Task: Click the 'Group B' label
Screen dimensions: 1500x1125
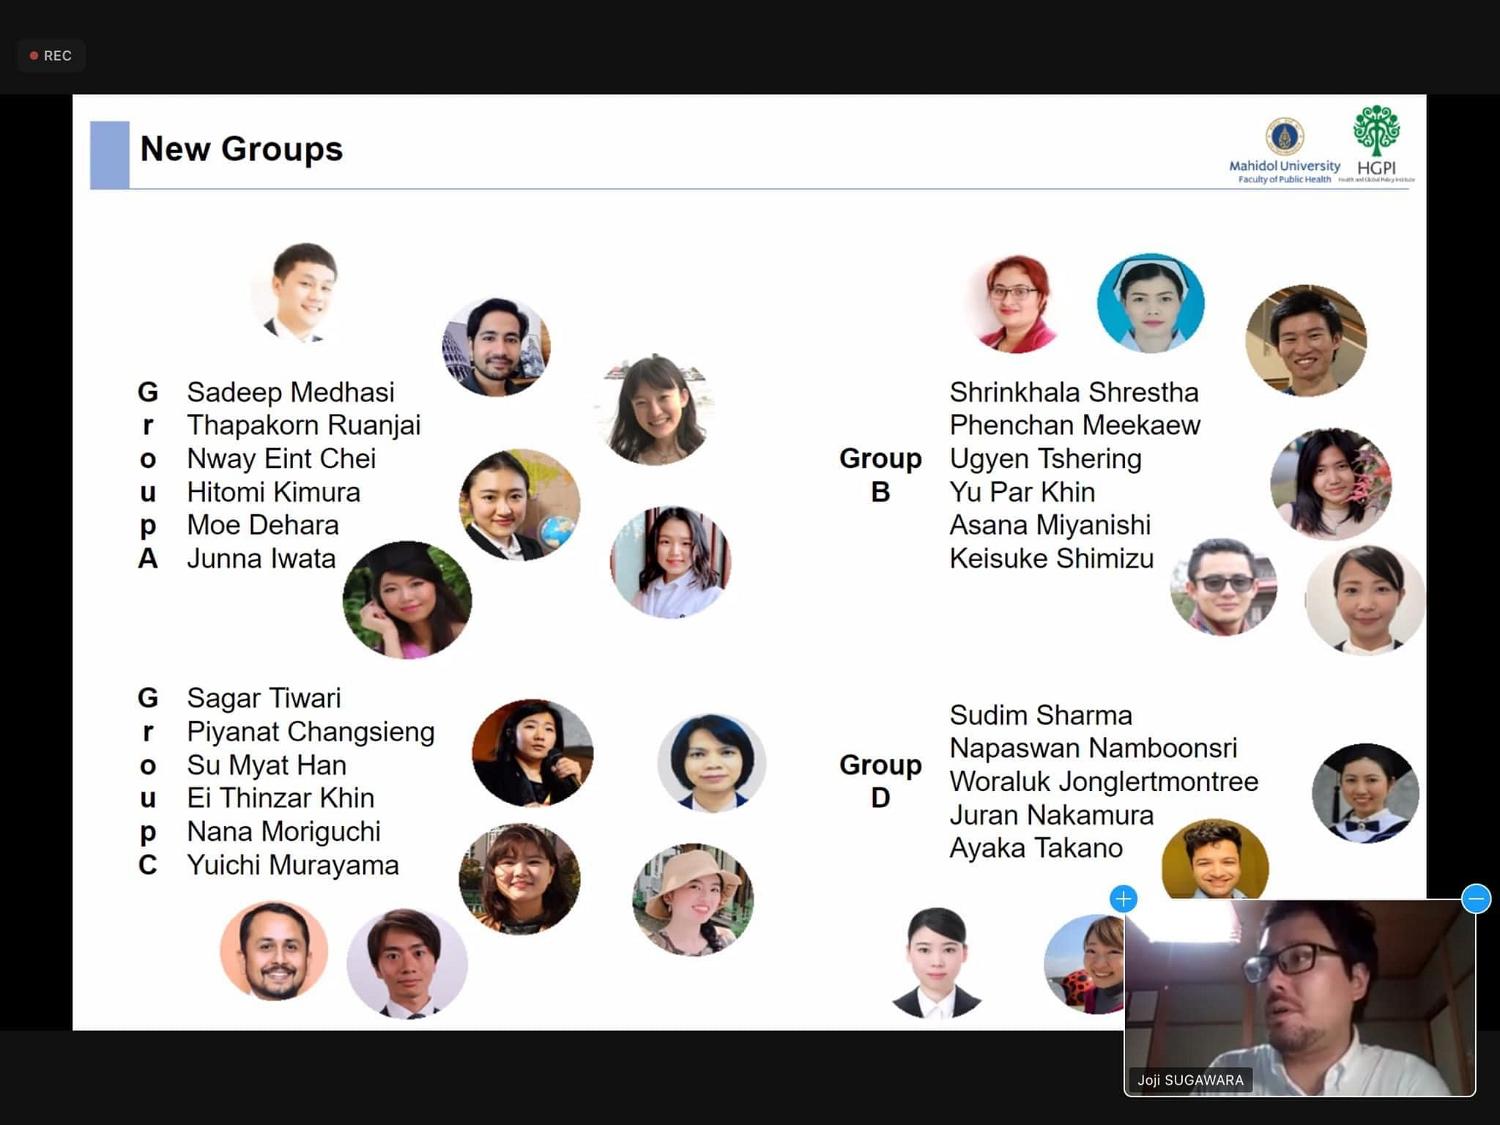Action: [880, 475]
